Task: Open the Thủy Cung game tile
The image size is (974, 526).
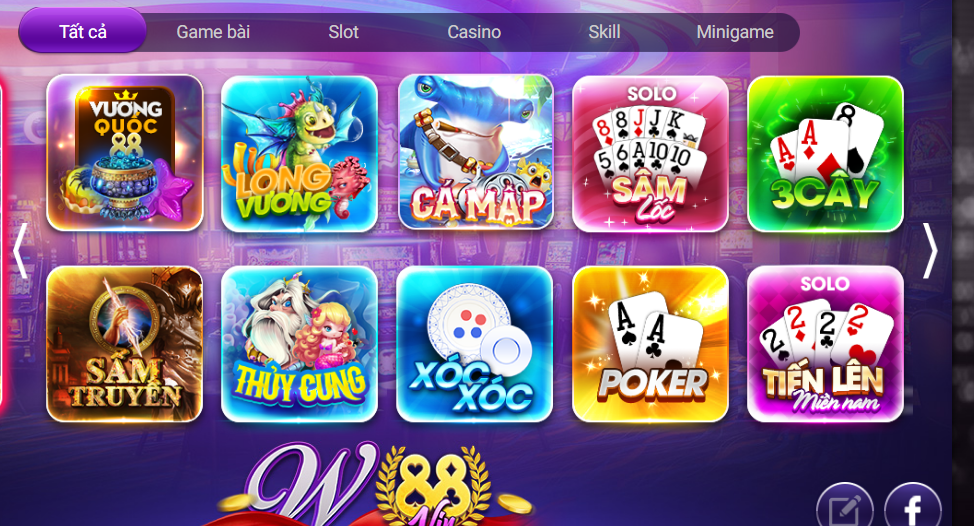Action: 299,344
